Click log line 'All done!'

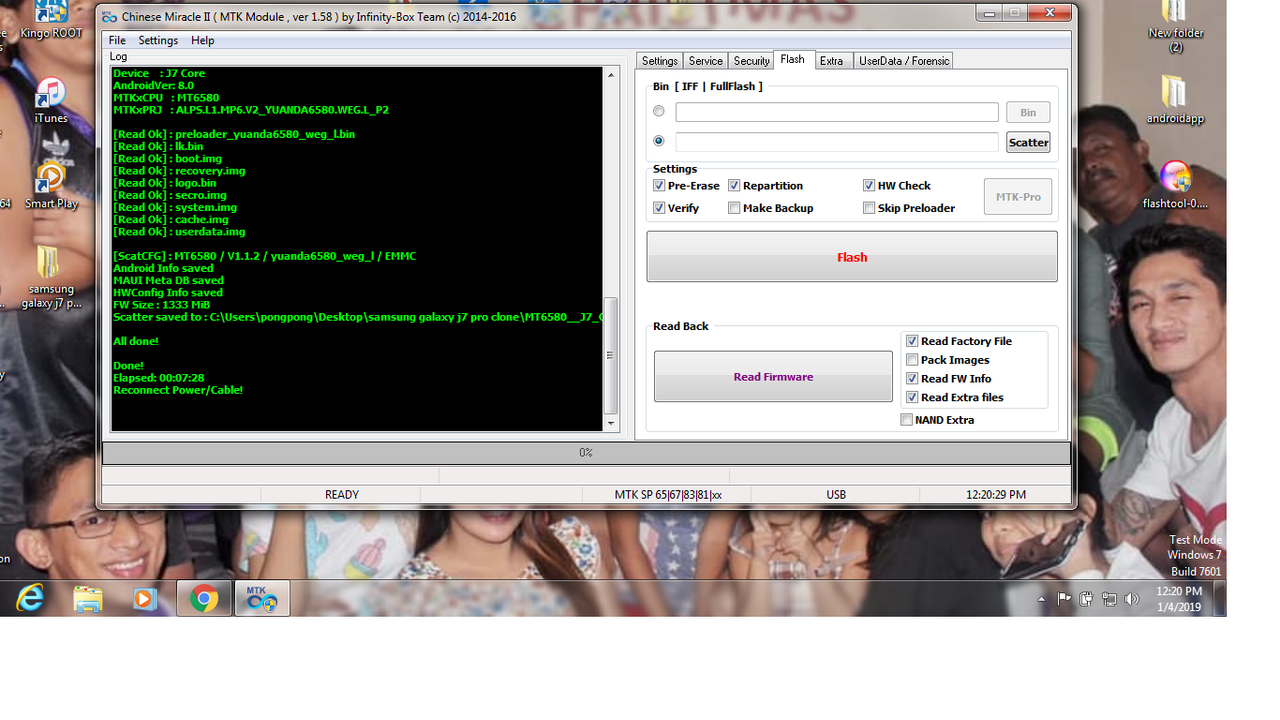[135, 341]
